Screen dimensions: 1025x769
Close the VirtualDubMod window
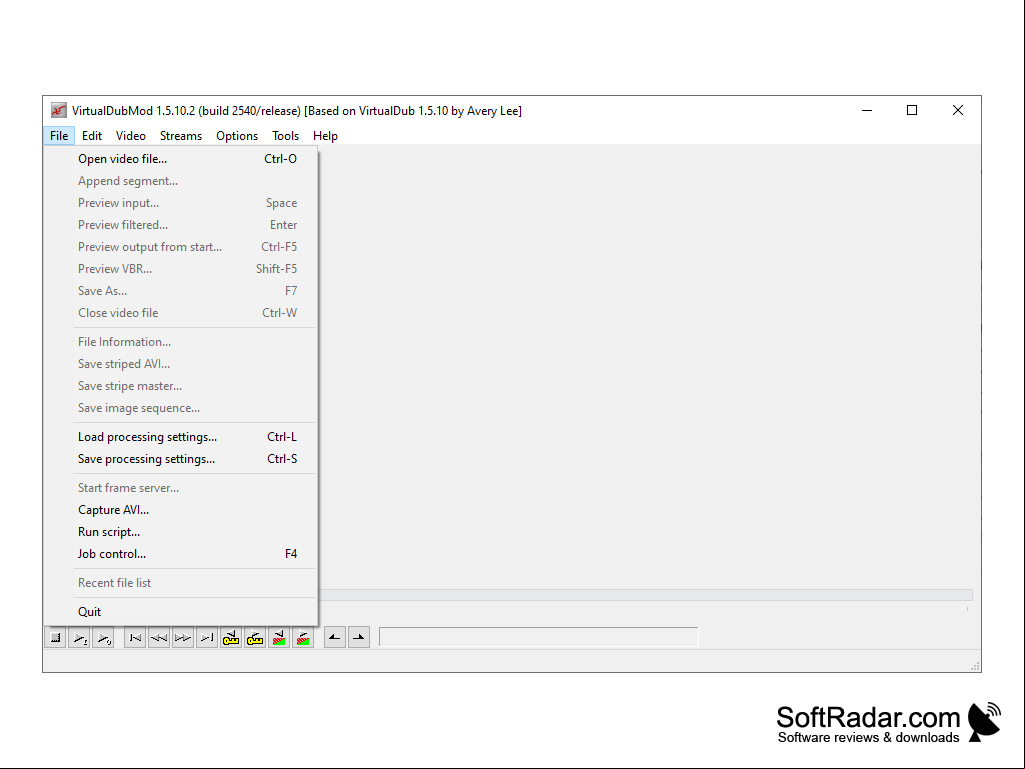click(958, 111)
